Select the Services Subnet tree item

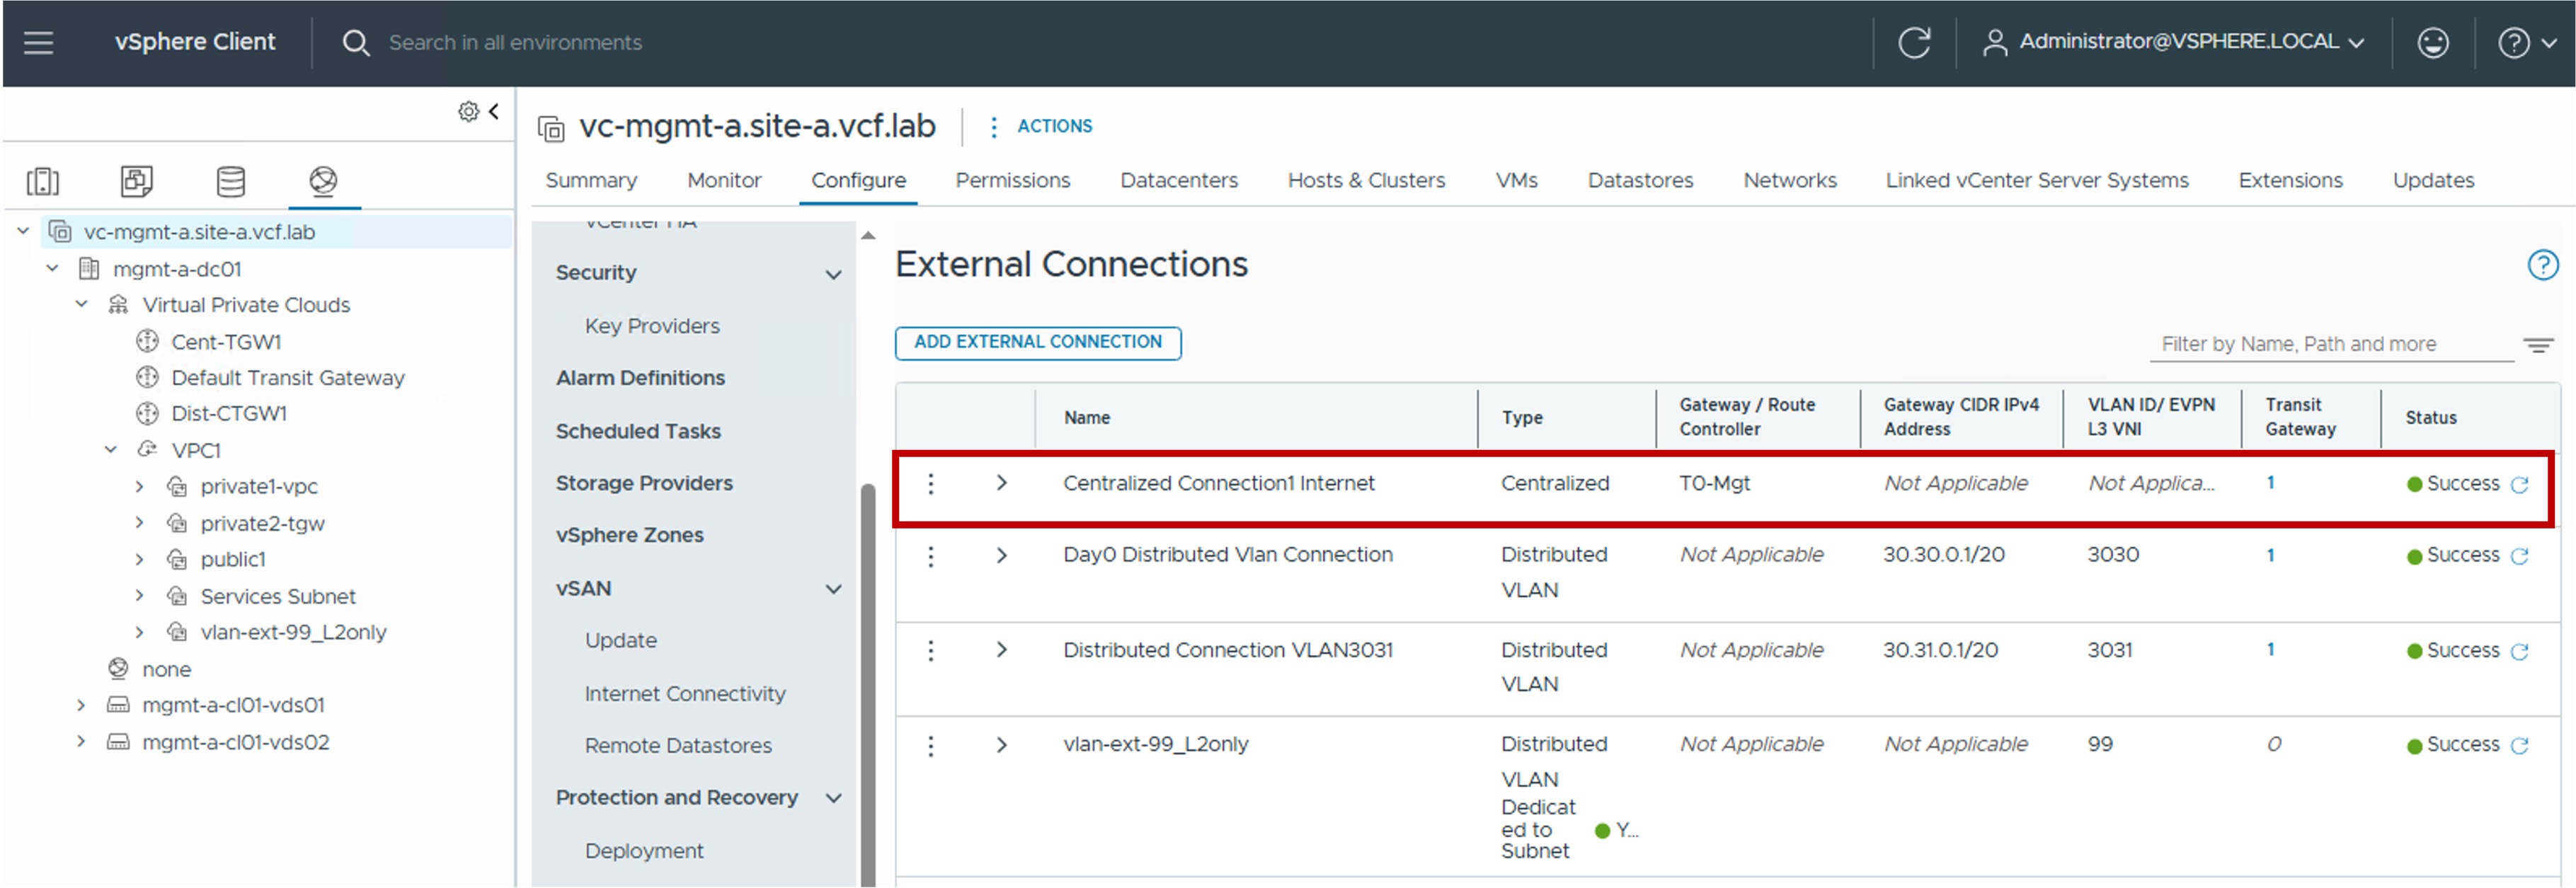[x=278, y=597]
